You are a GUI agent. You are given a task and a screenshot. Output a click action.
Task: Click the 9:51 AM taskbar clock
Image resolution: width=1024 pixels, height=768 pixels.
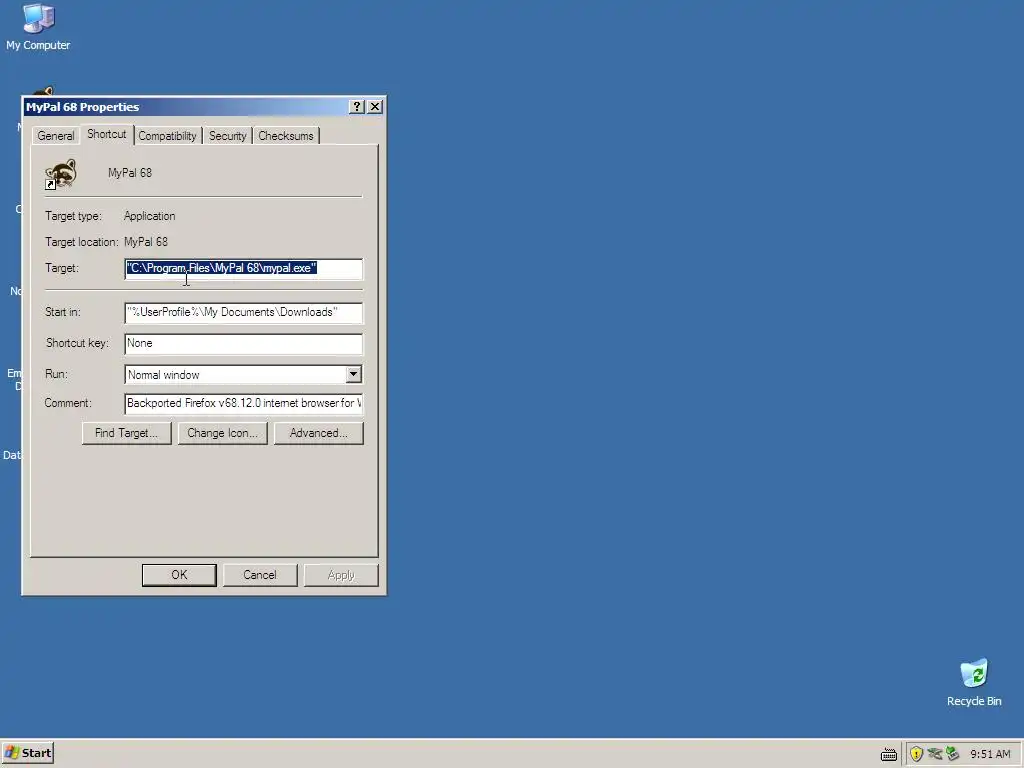point(990,754)
